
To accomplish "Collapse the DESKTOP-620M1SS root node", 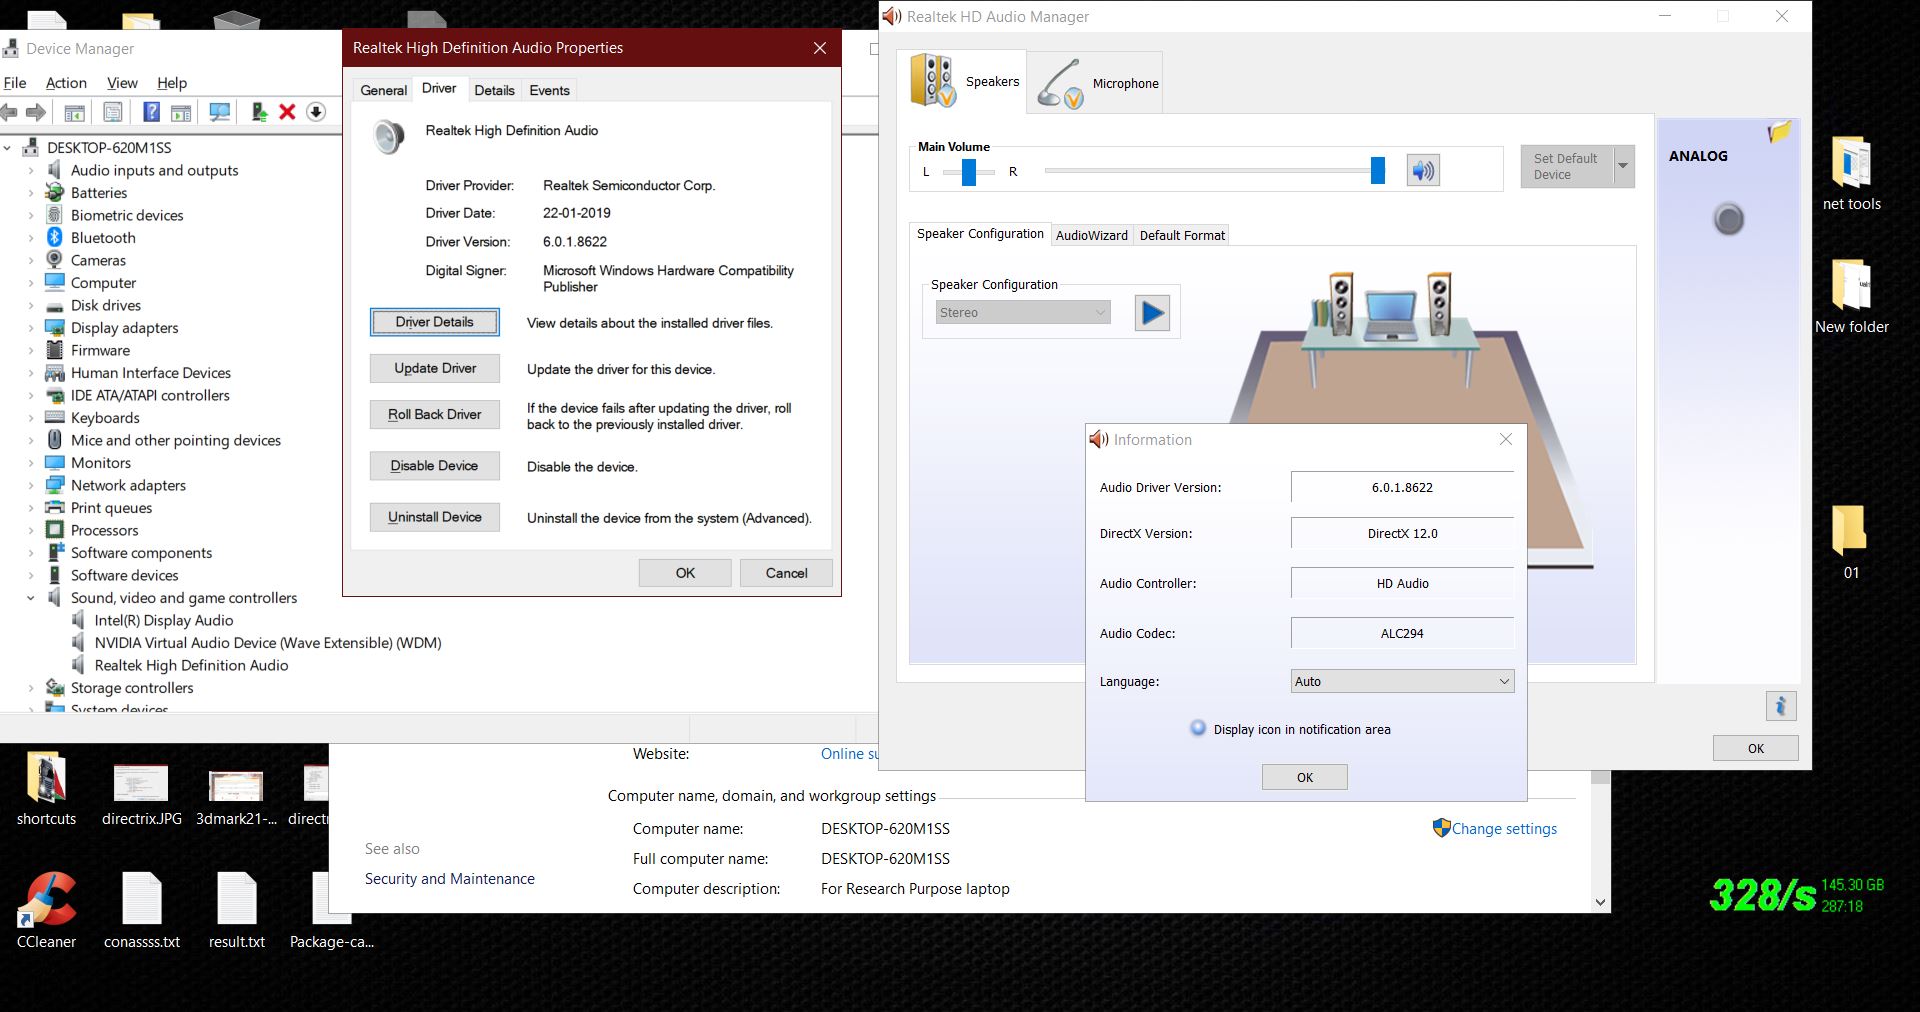I will (x=8, y=148).
